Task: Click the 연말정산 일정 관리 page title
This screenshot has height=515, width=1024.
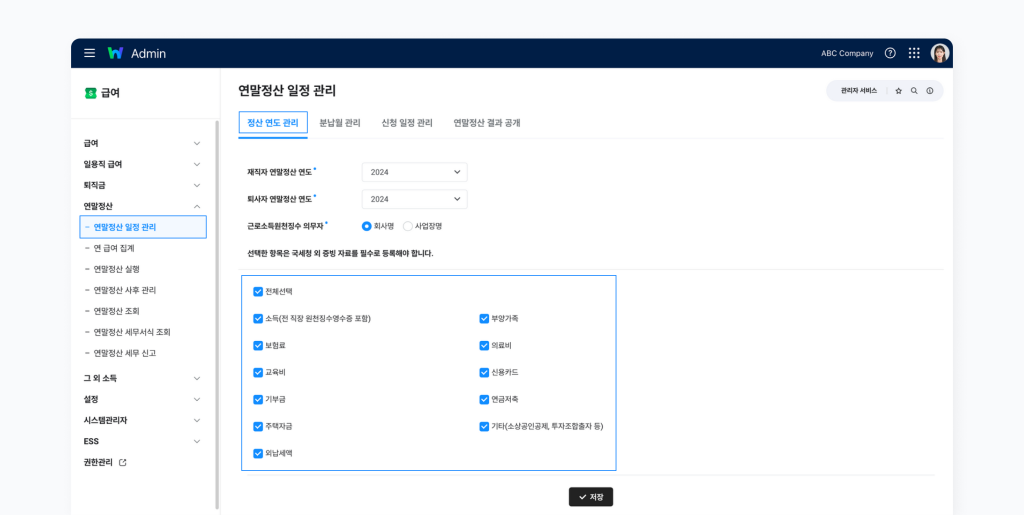Action: (x=287, y=91)
